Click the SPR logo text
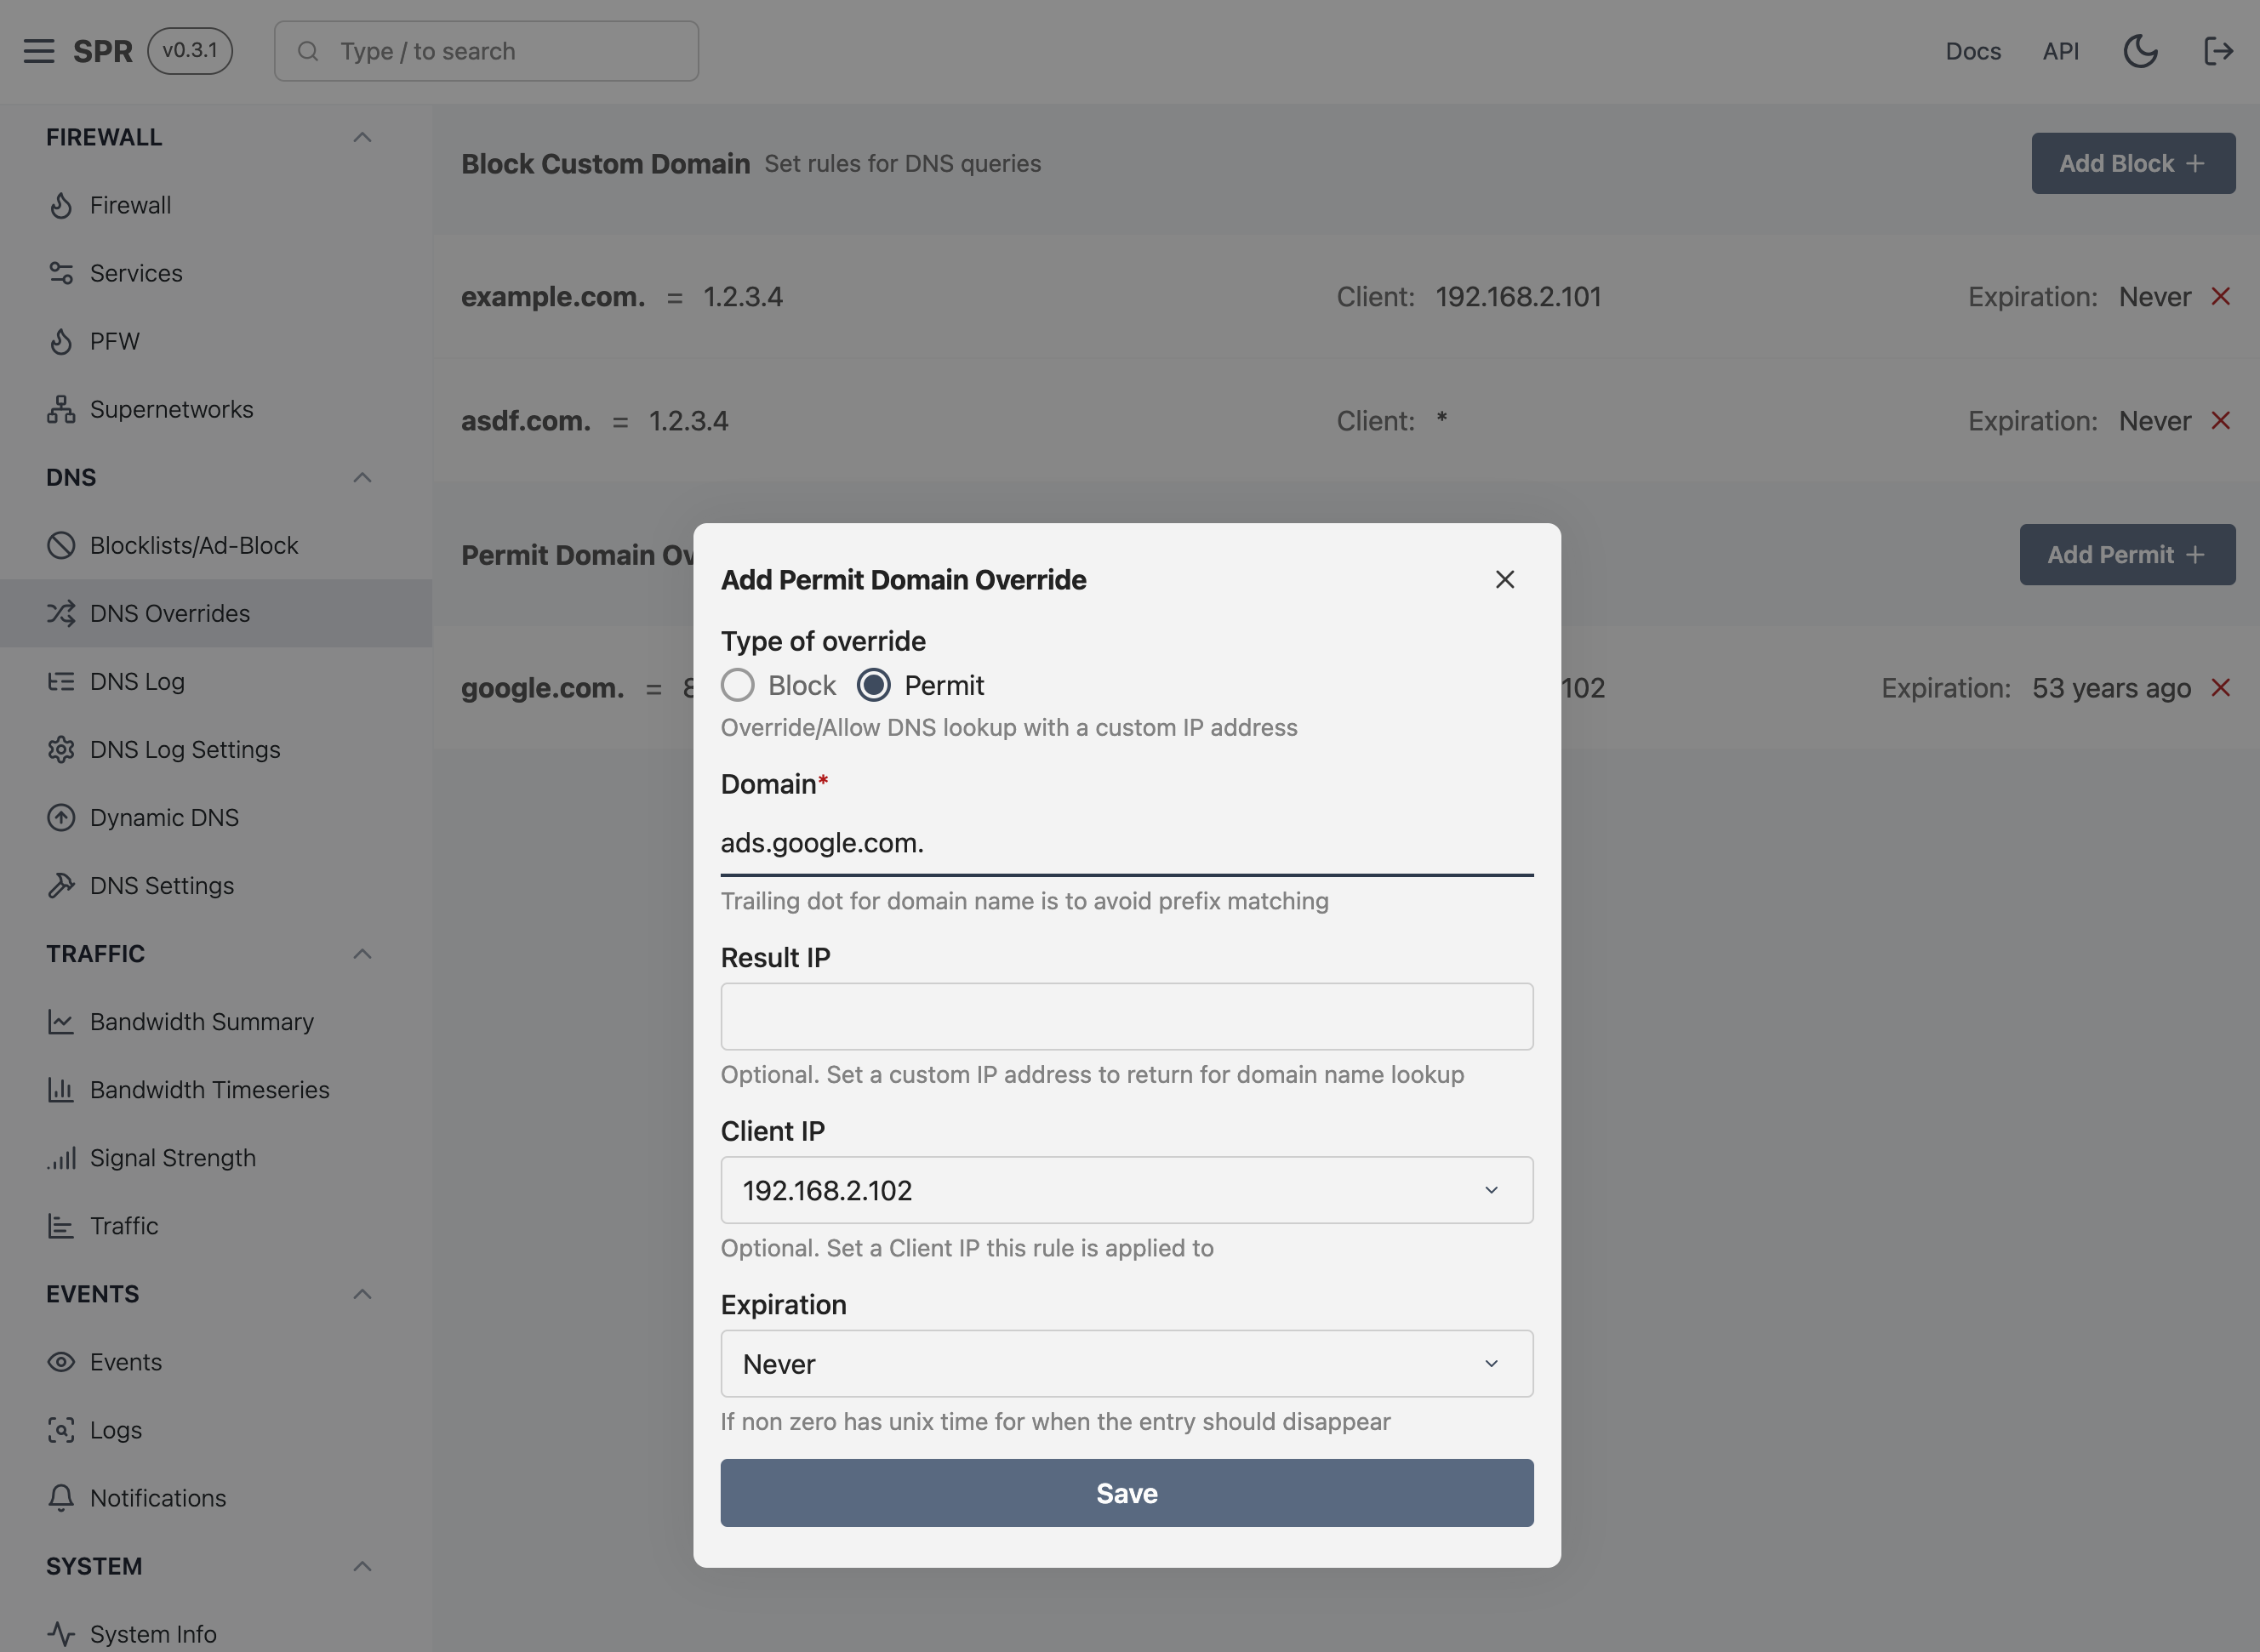 pos(102,51)
